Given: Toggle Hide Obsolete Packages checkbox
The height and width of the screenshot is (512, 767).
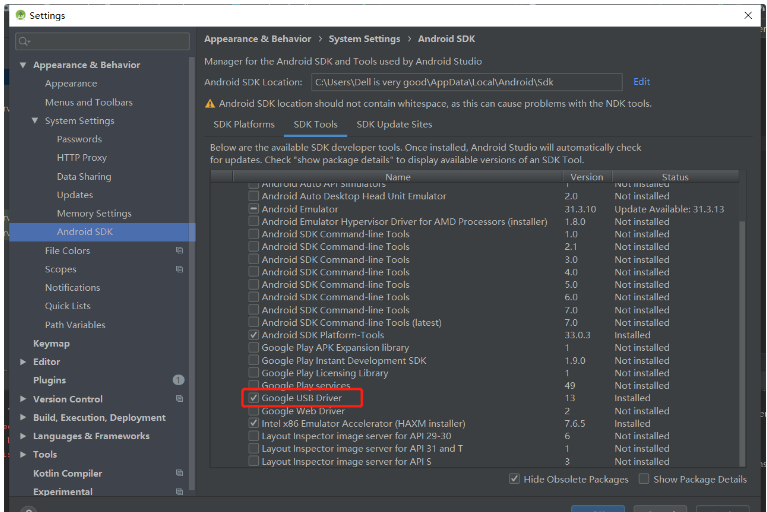Looking at the screenshot, I should coord(514,479).
